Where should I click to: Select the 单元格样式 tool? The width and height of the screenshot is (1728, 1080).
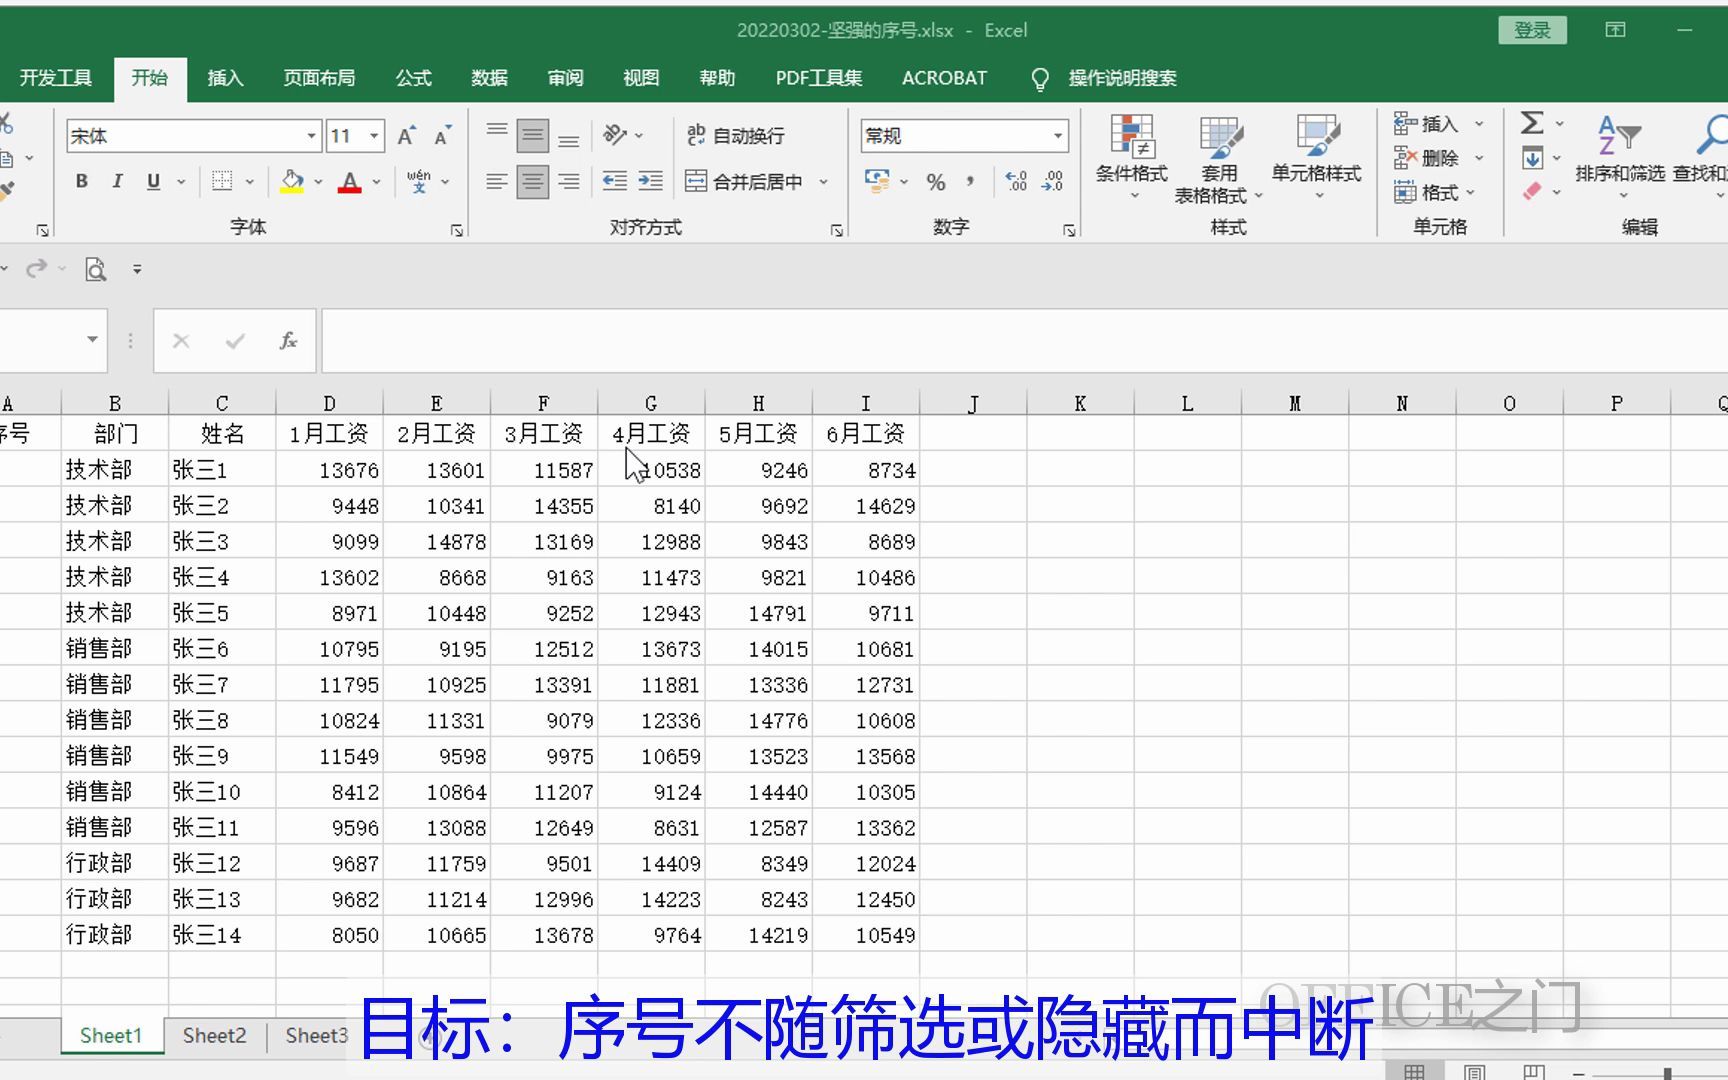click(1315, 150)
